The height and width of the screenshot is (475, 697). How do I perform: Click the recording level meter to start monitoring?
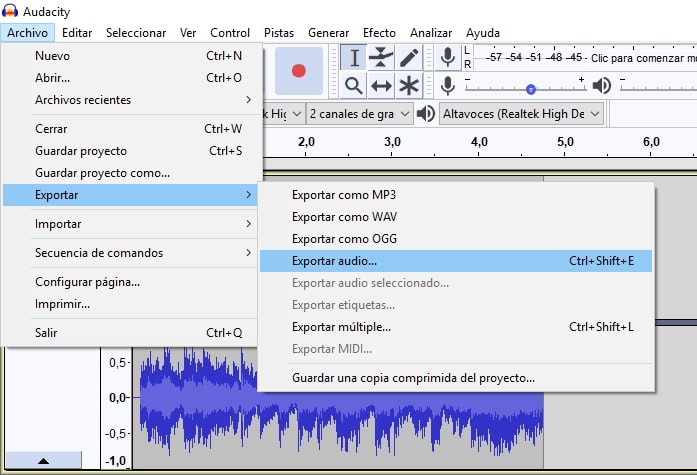click(585, 58)
